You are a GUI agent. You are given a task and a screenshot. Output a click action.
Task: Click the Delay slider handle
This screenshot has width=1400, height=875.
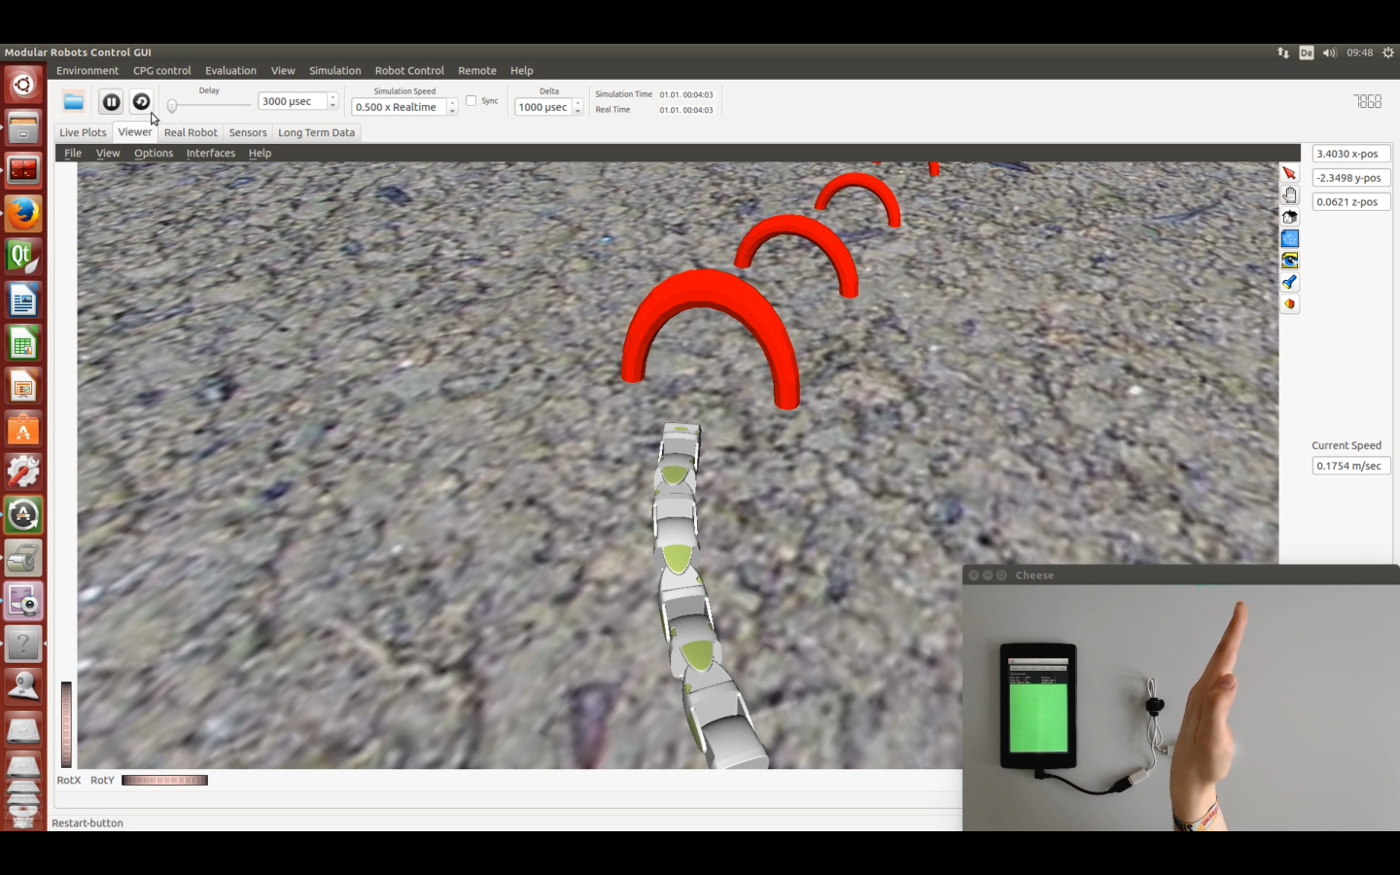(172, 106)
